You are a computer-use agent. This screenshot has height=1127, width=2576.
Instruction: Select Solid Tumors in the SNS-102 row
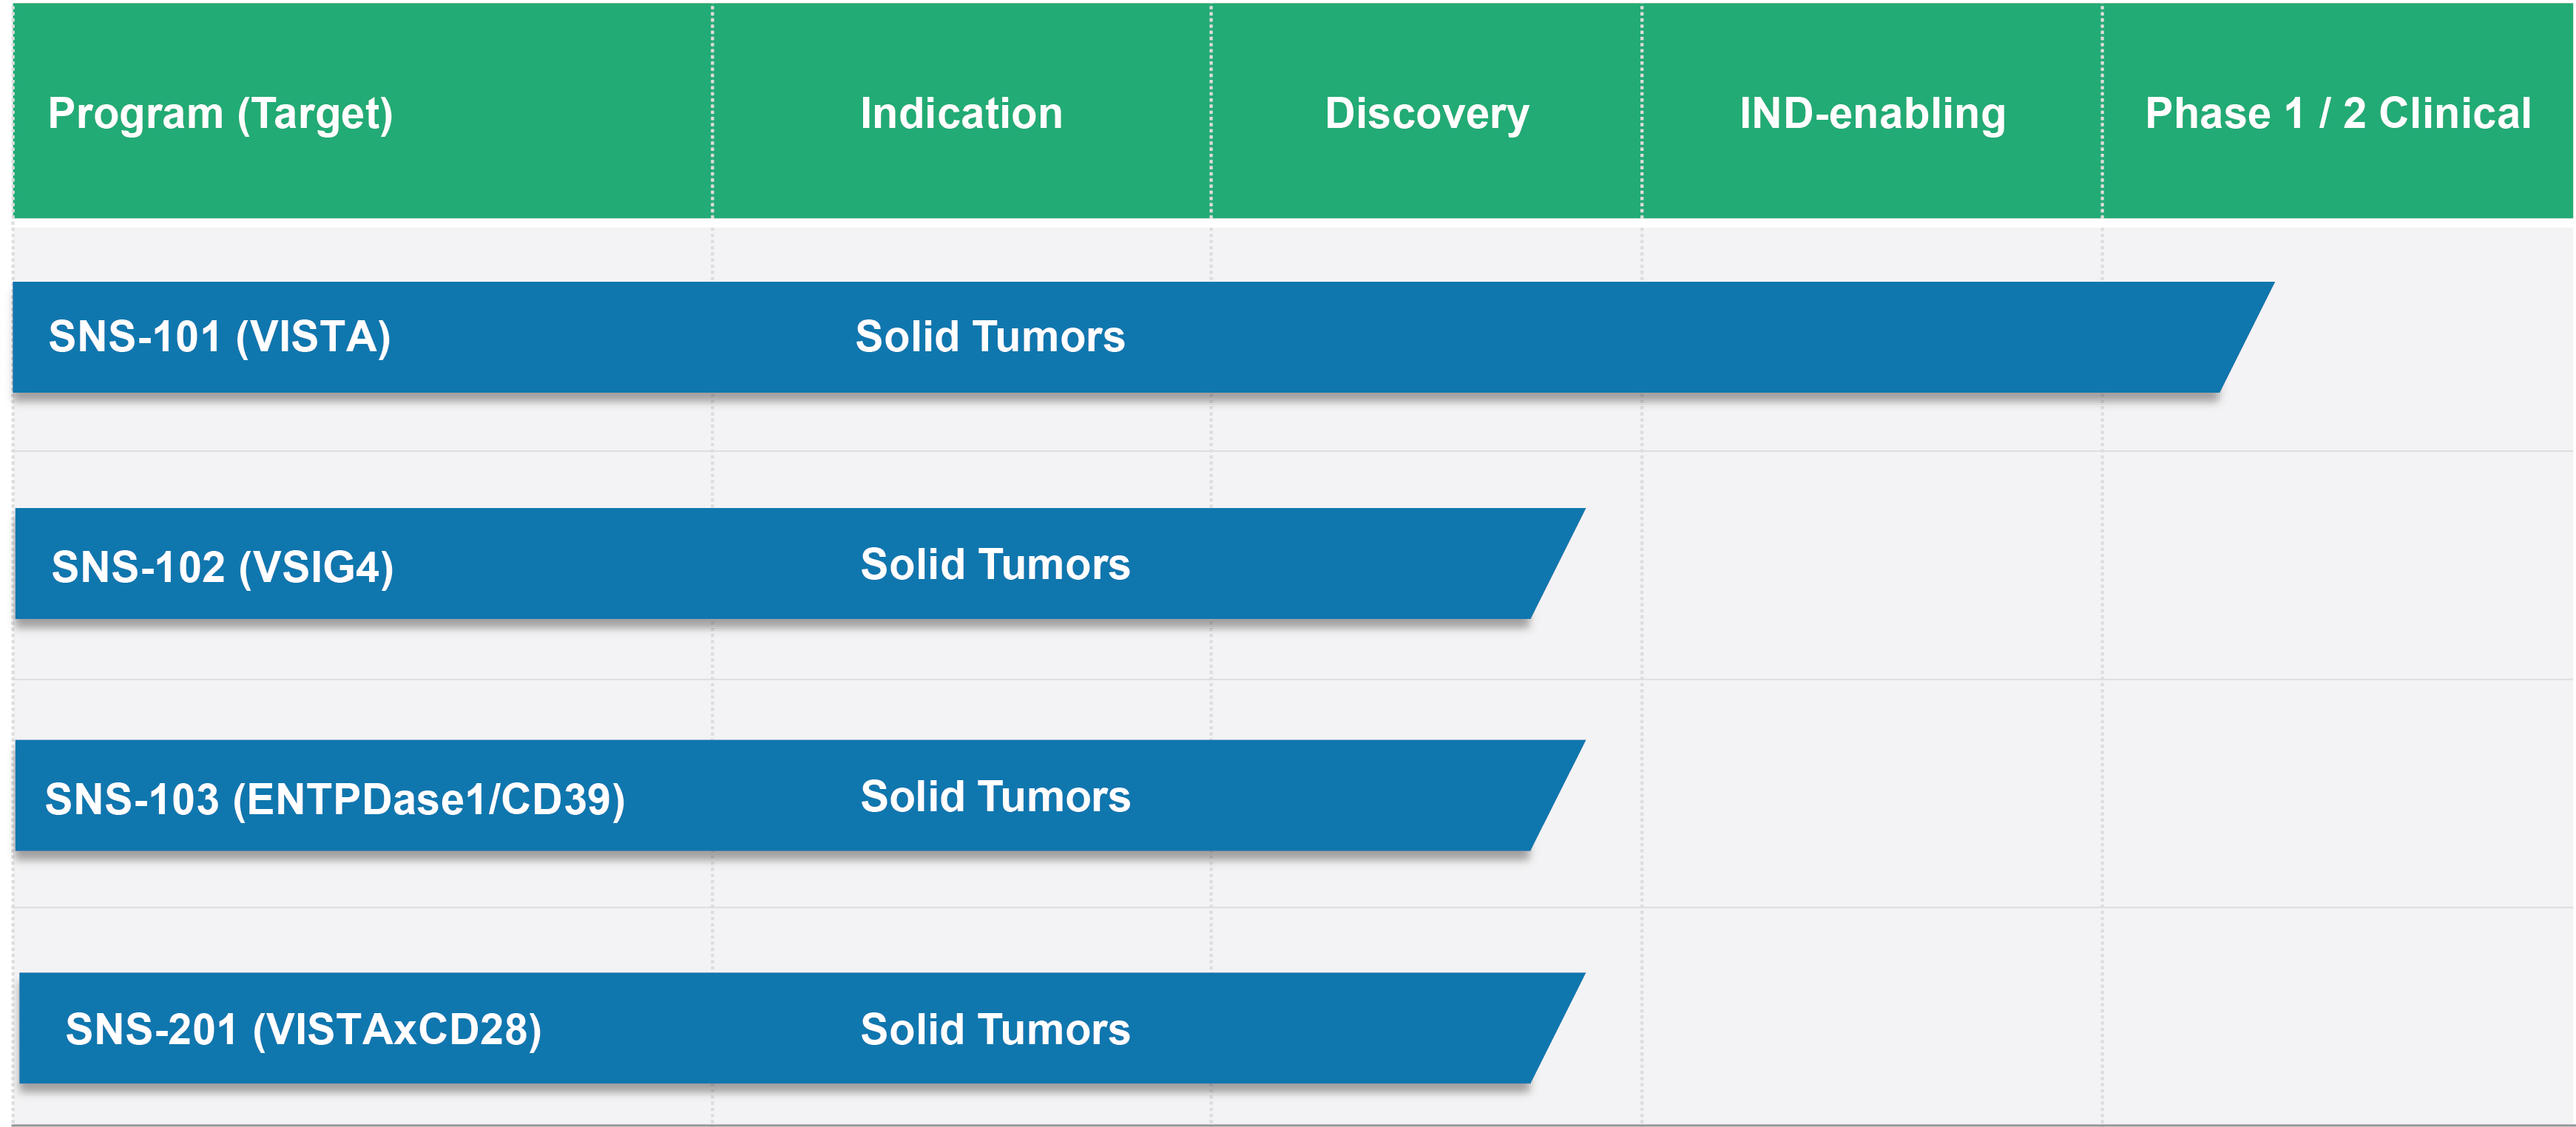click(995, 565)
